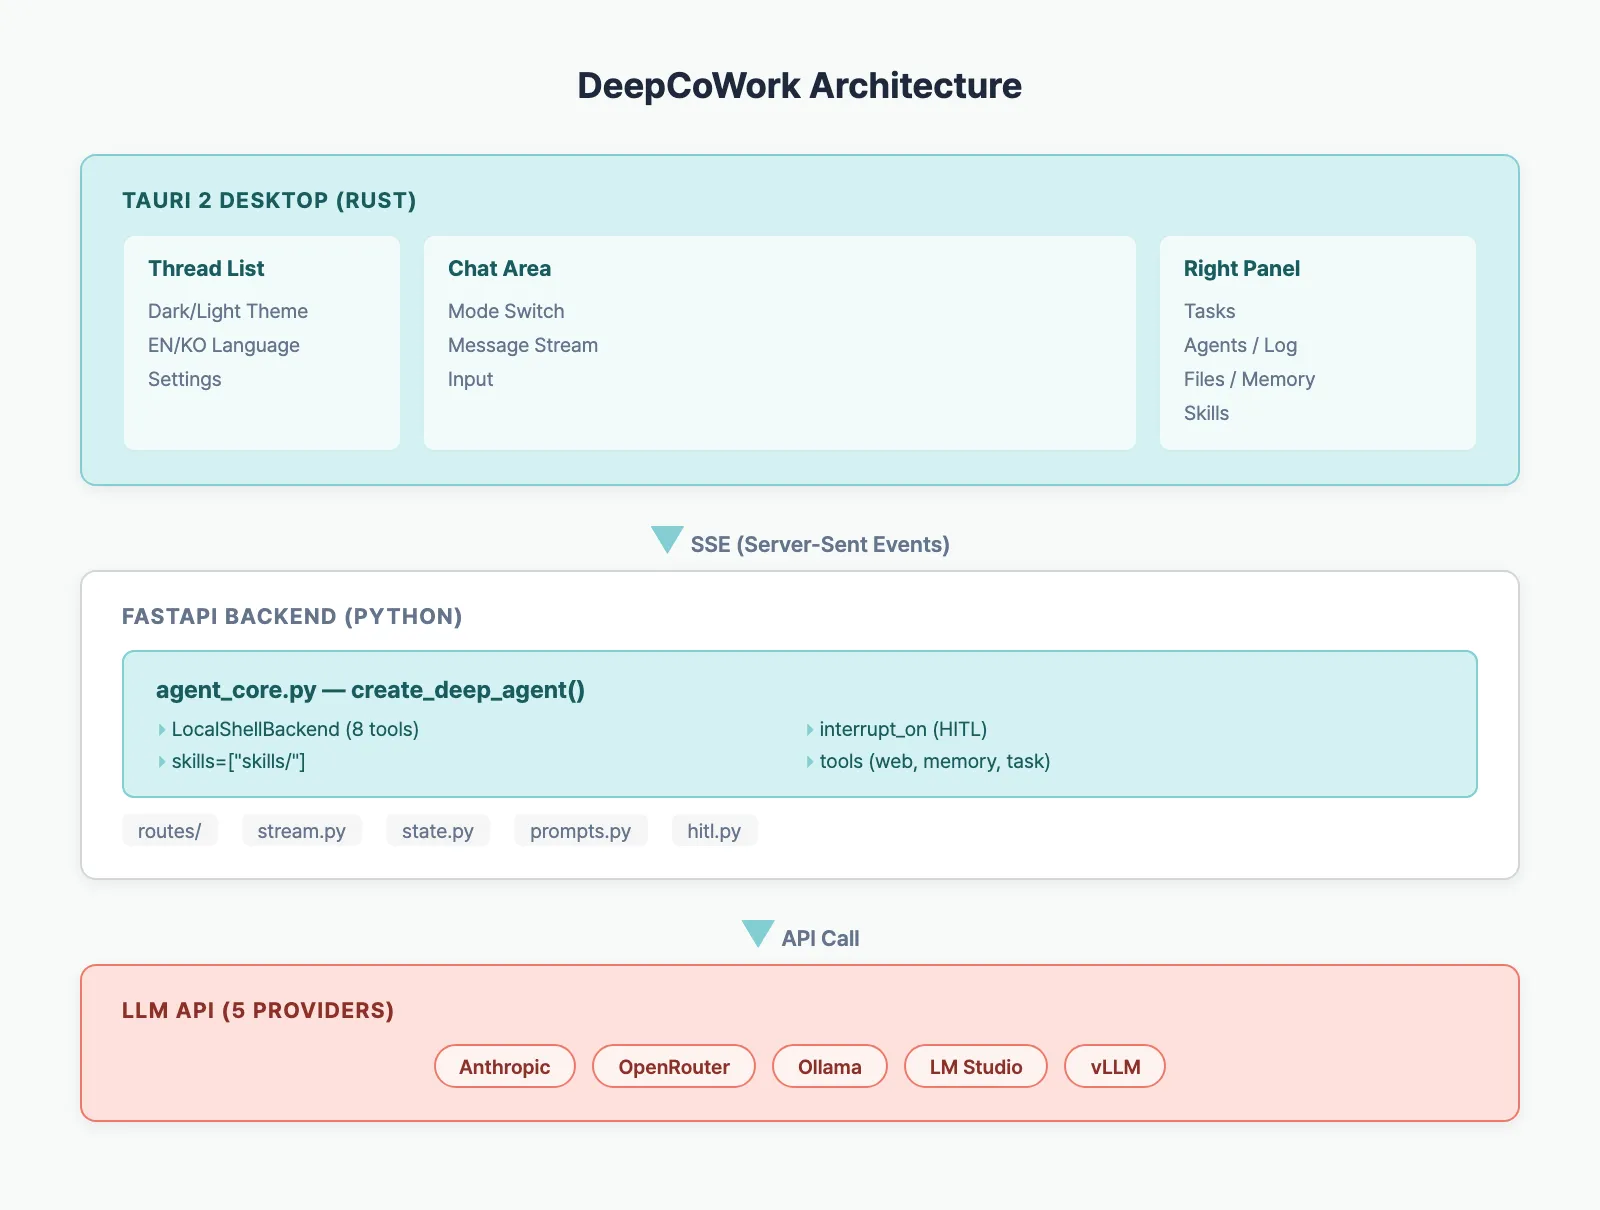Image resolution: width=1600 pixels, height=1210 pixels.
Task: Open Settings in the Thread List panel
Action: pos(184,379)
